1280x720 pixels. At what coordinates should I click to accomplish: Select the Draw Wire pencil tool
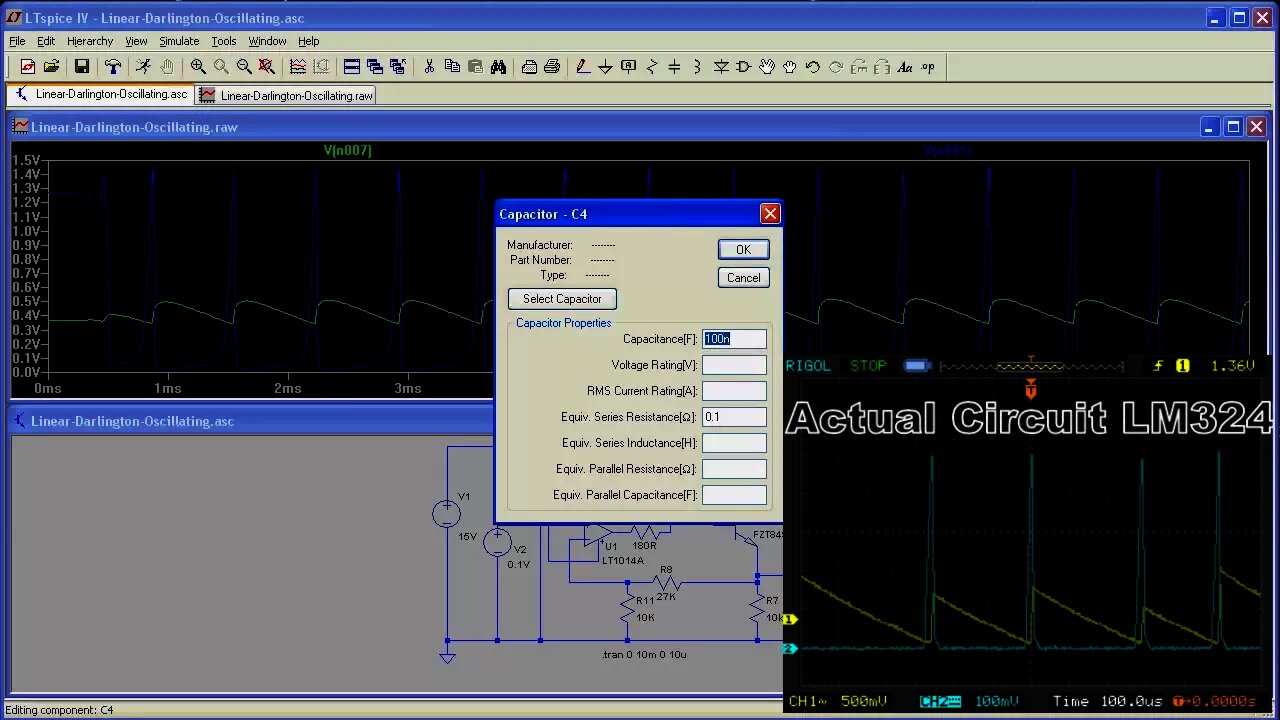point(582,67)
